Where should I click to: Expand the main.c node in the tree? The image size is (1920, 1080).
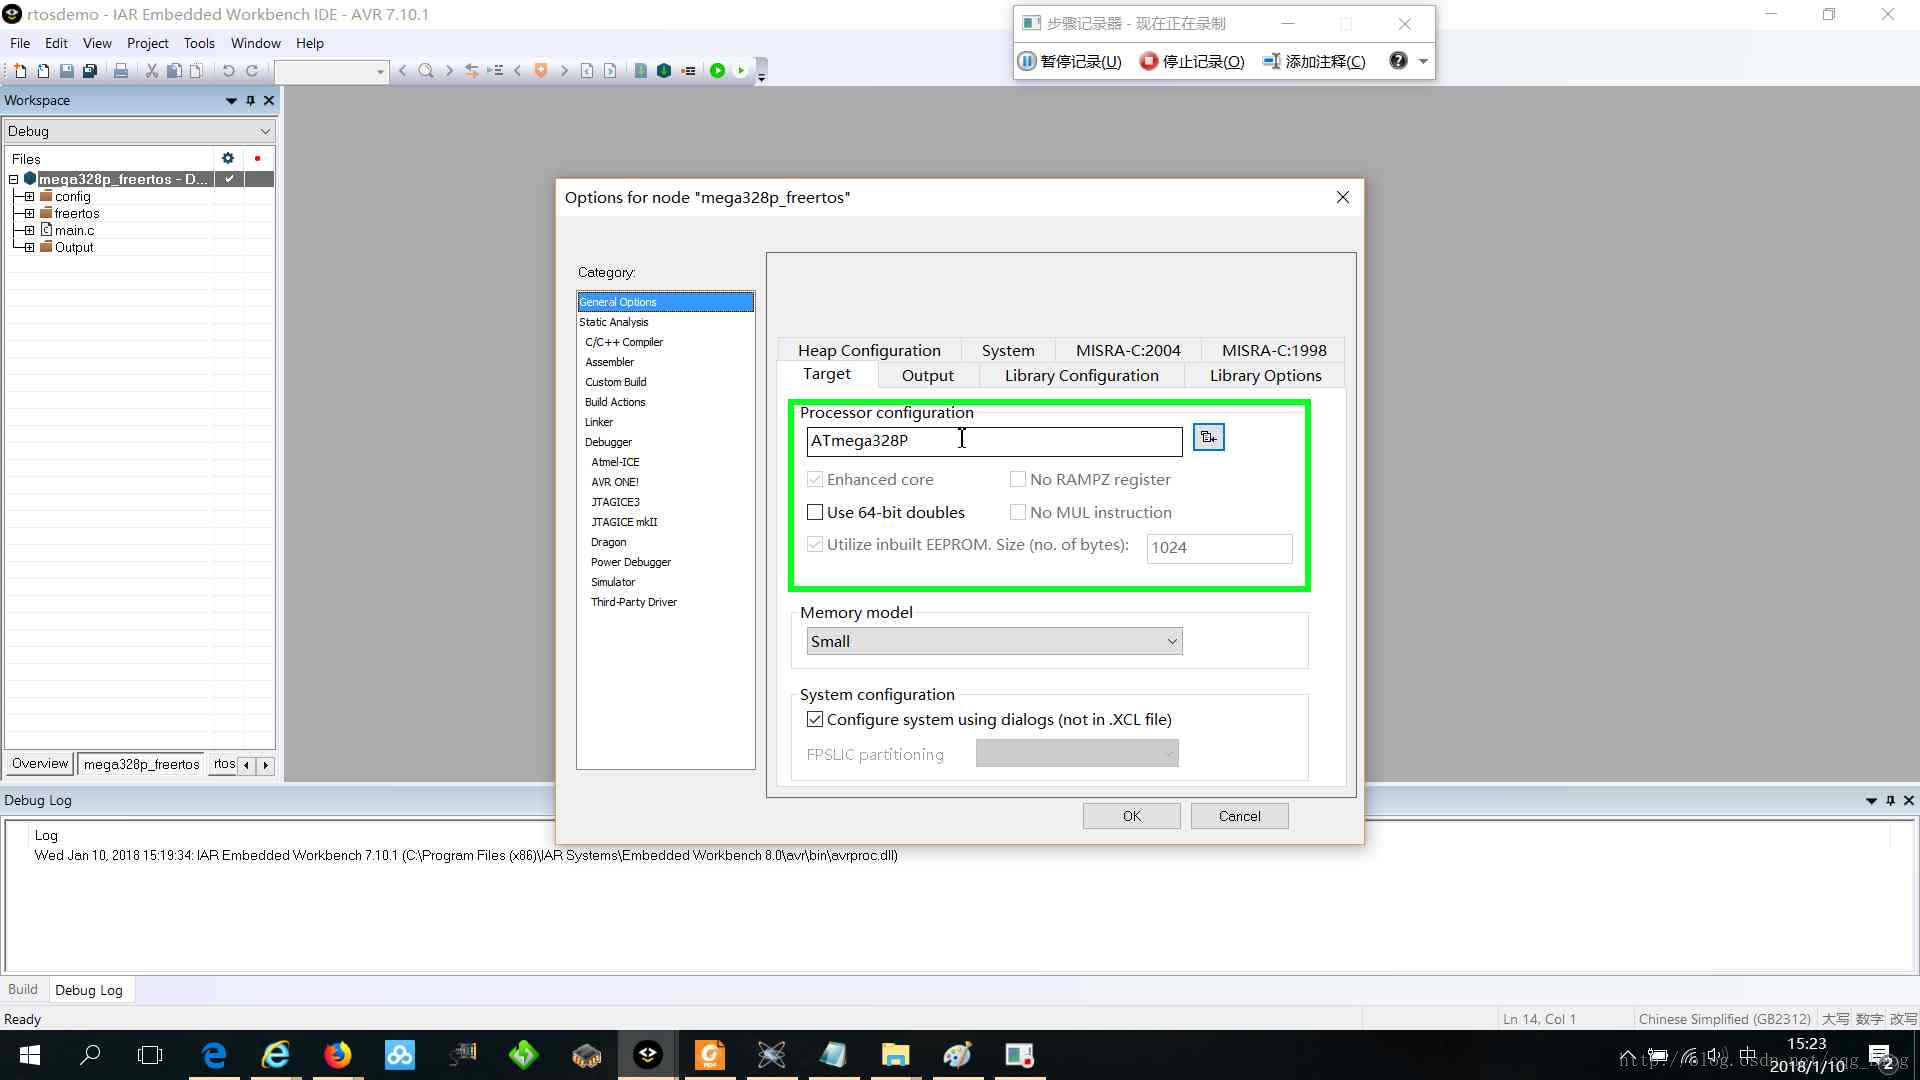[x=29, y=231]
